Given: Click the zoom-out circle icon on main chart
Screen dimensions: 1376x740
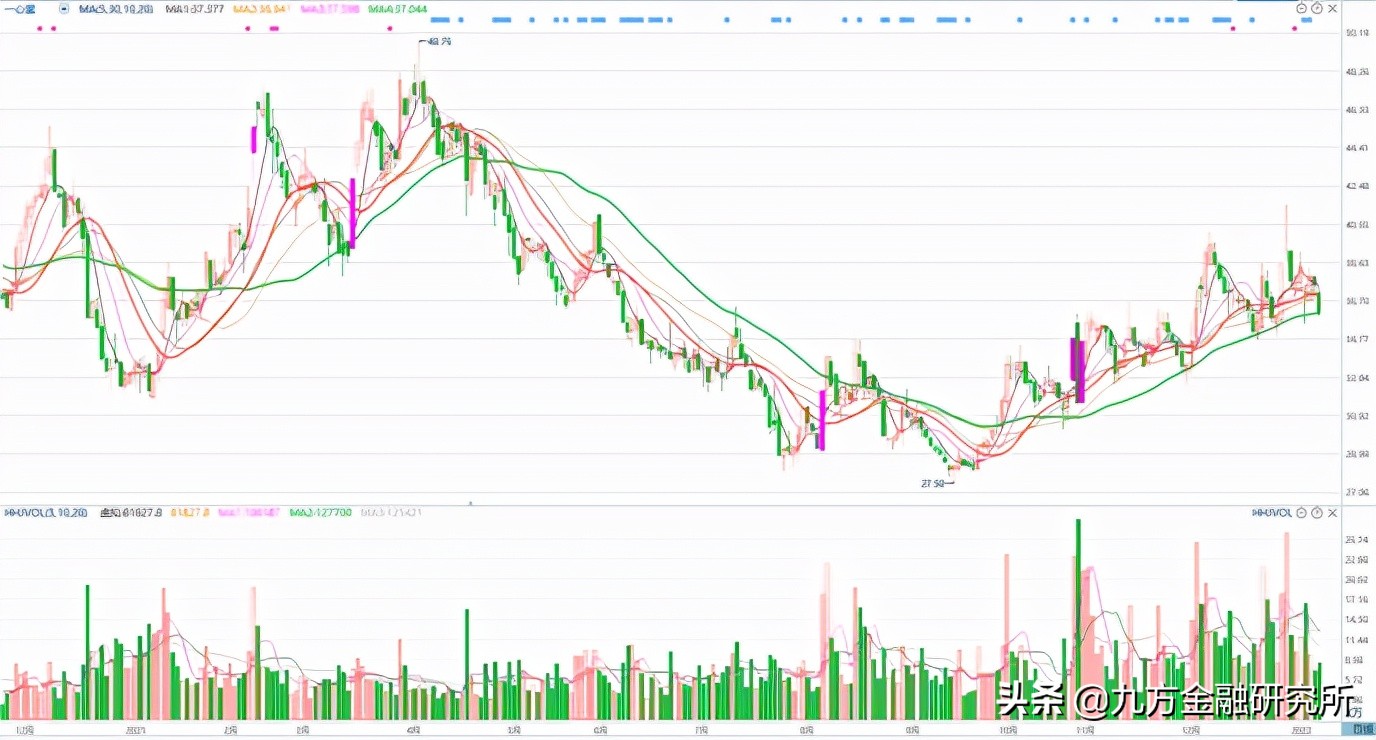Looking at the screenshot, I should pos(1302,8).
